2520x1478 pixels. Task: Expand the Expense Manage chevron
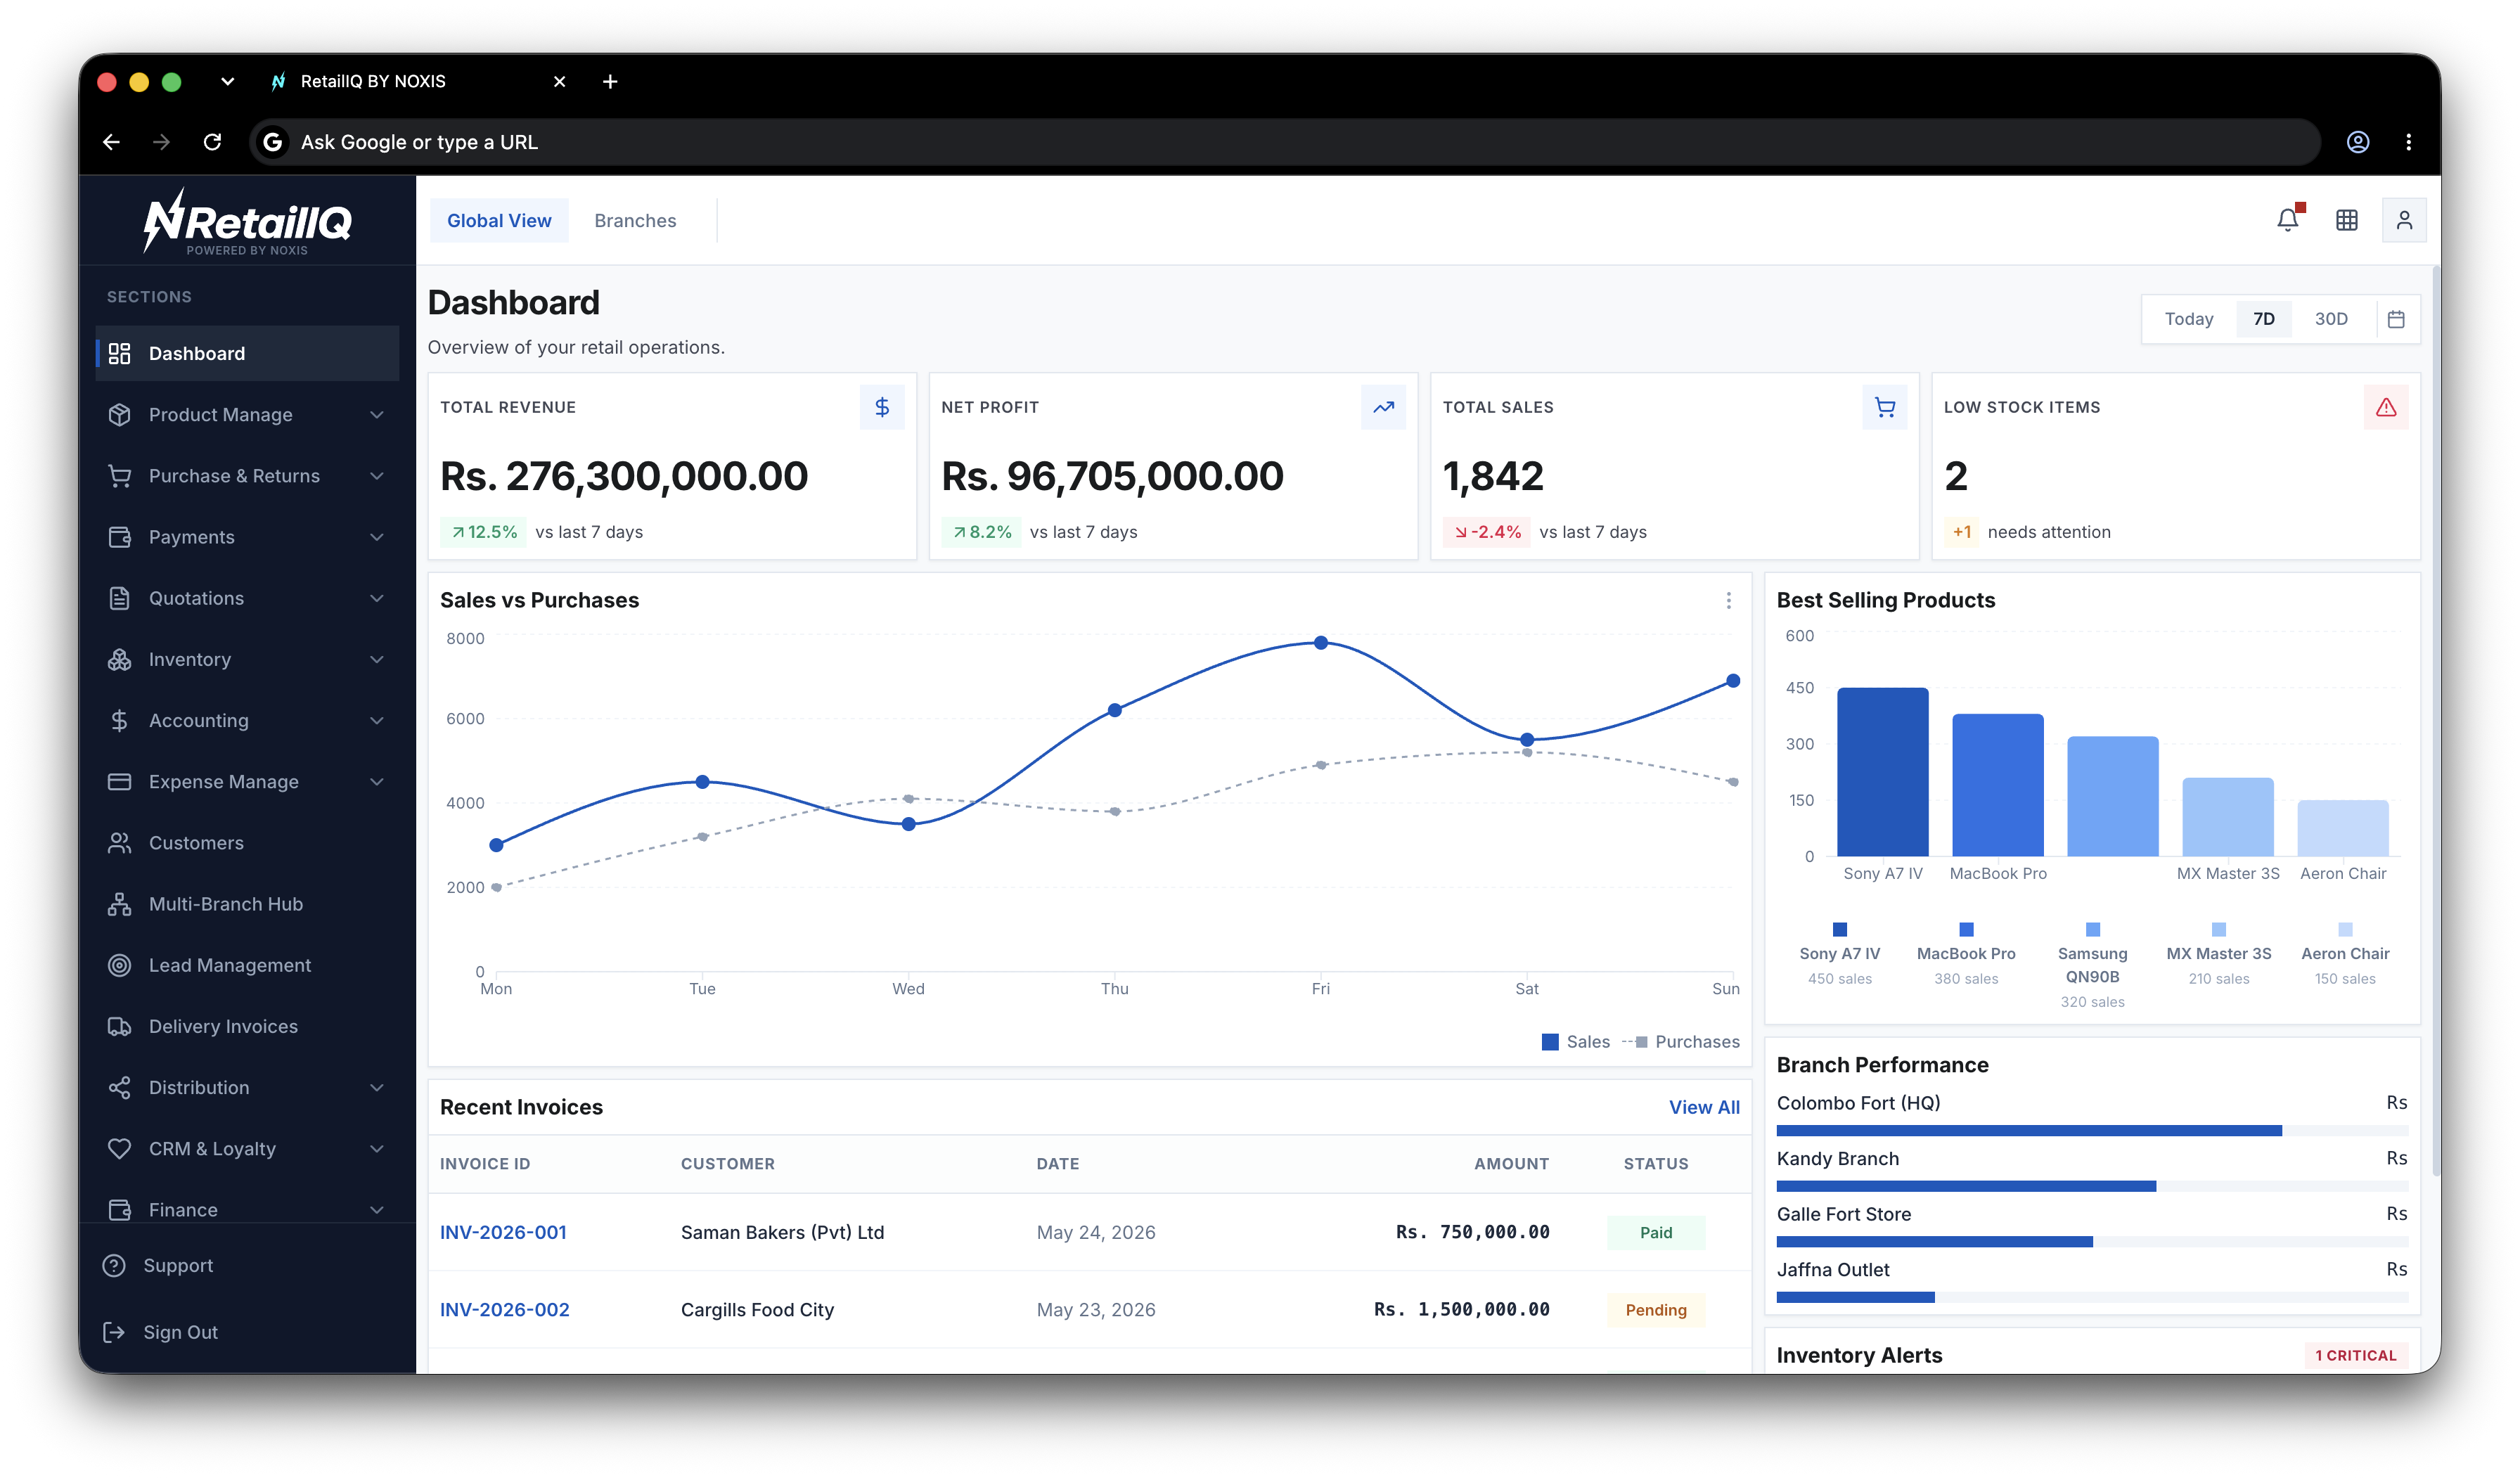377,782
